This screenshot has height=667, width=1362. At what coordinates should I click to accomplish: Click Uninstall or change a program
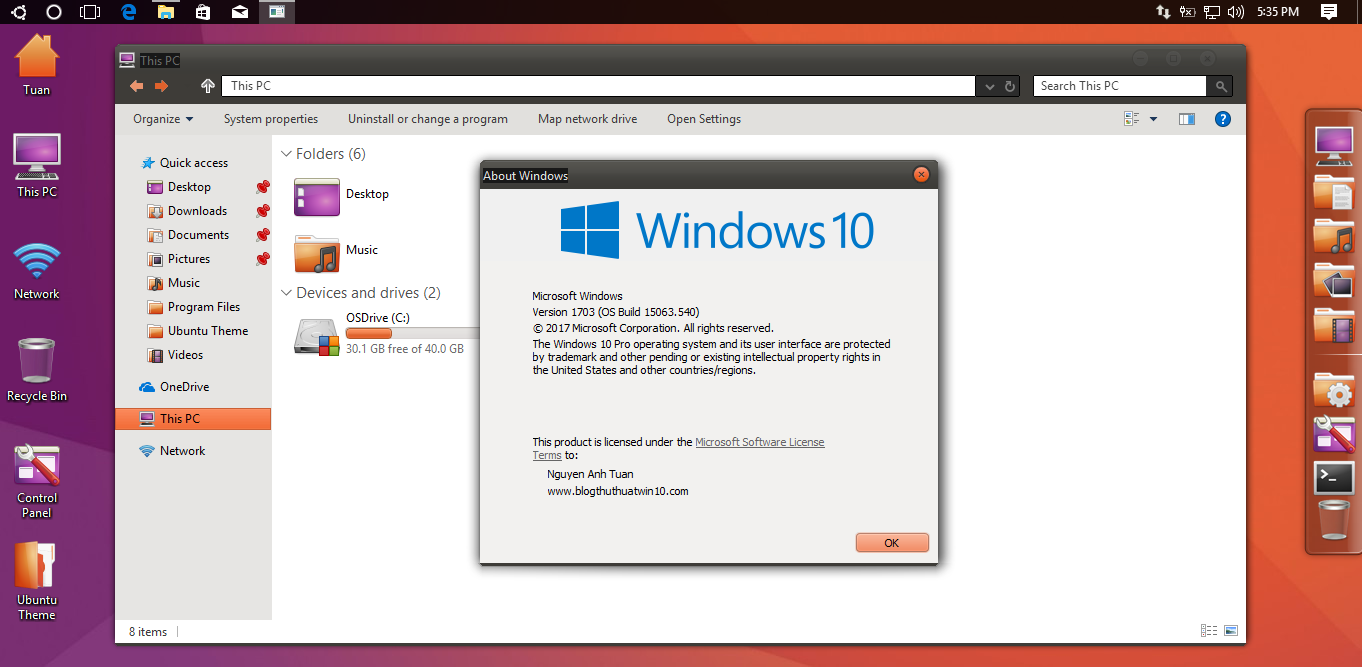pyautogui.click(x=427, y=118)
